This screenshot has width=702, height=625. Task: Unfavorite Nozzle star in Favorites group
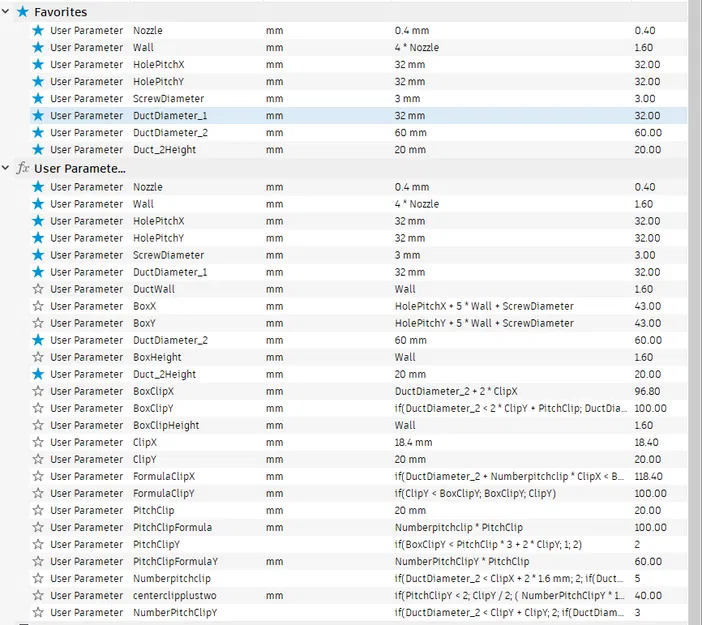click(x=38, y=30)
